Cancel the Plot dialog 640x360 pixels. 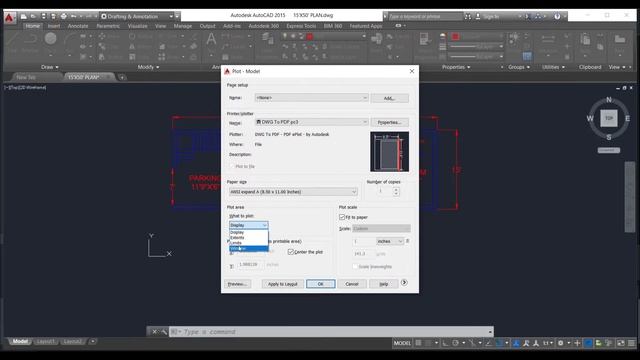point(352,284)
